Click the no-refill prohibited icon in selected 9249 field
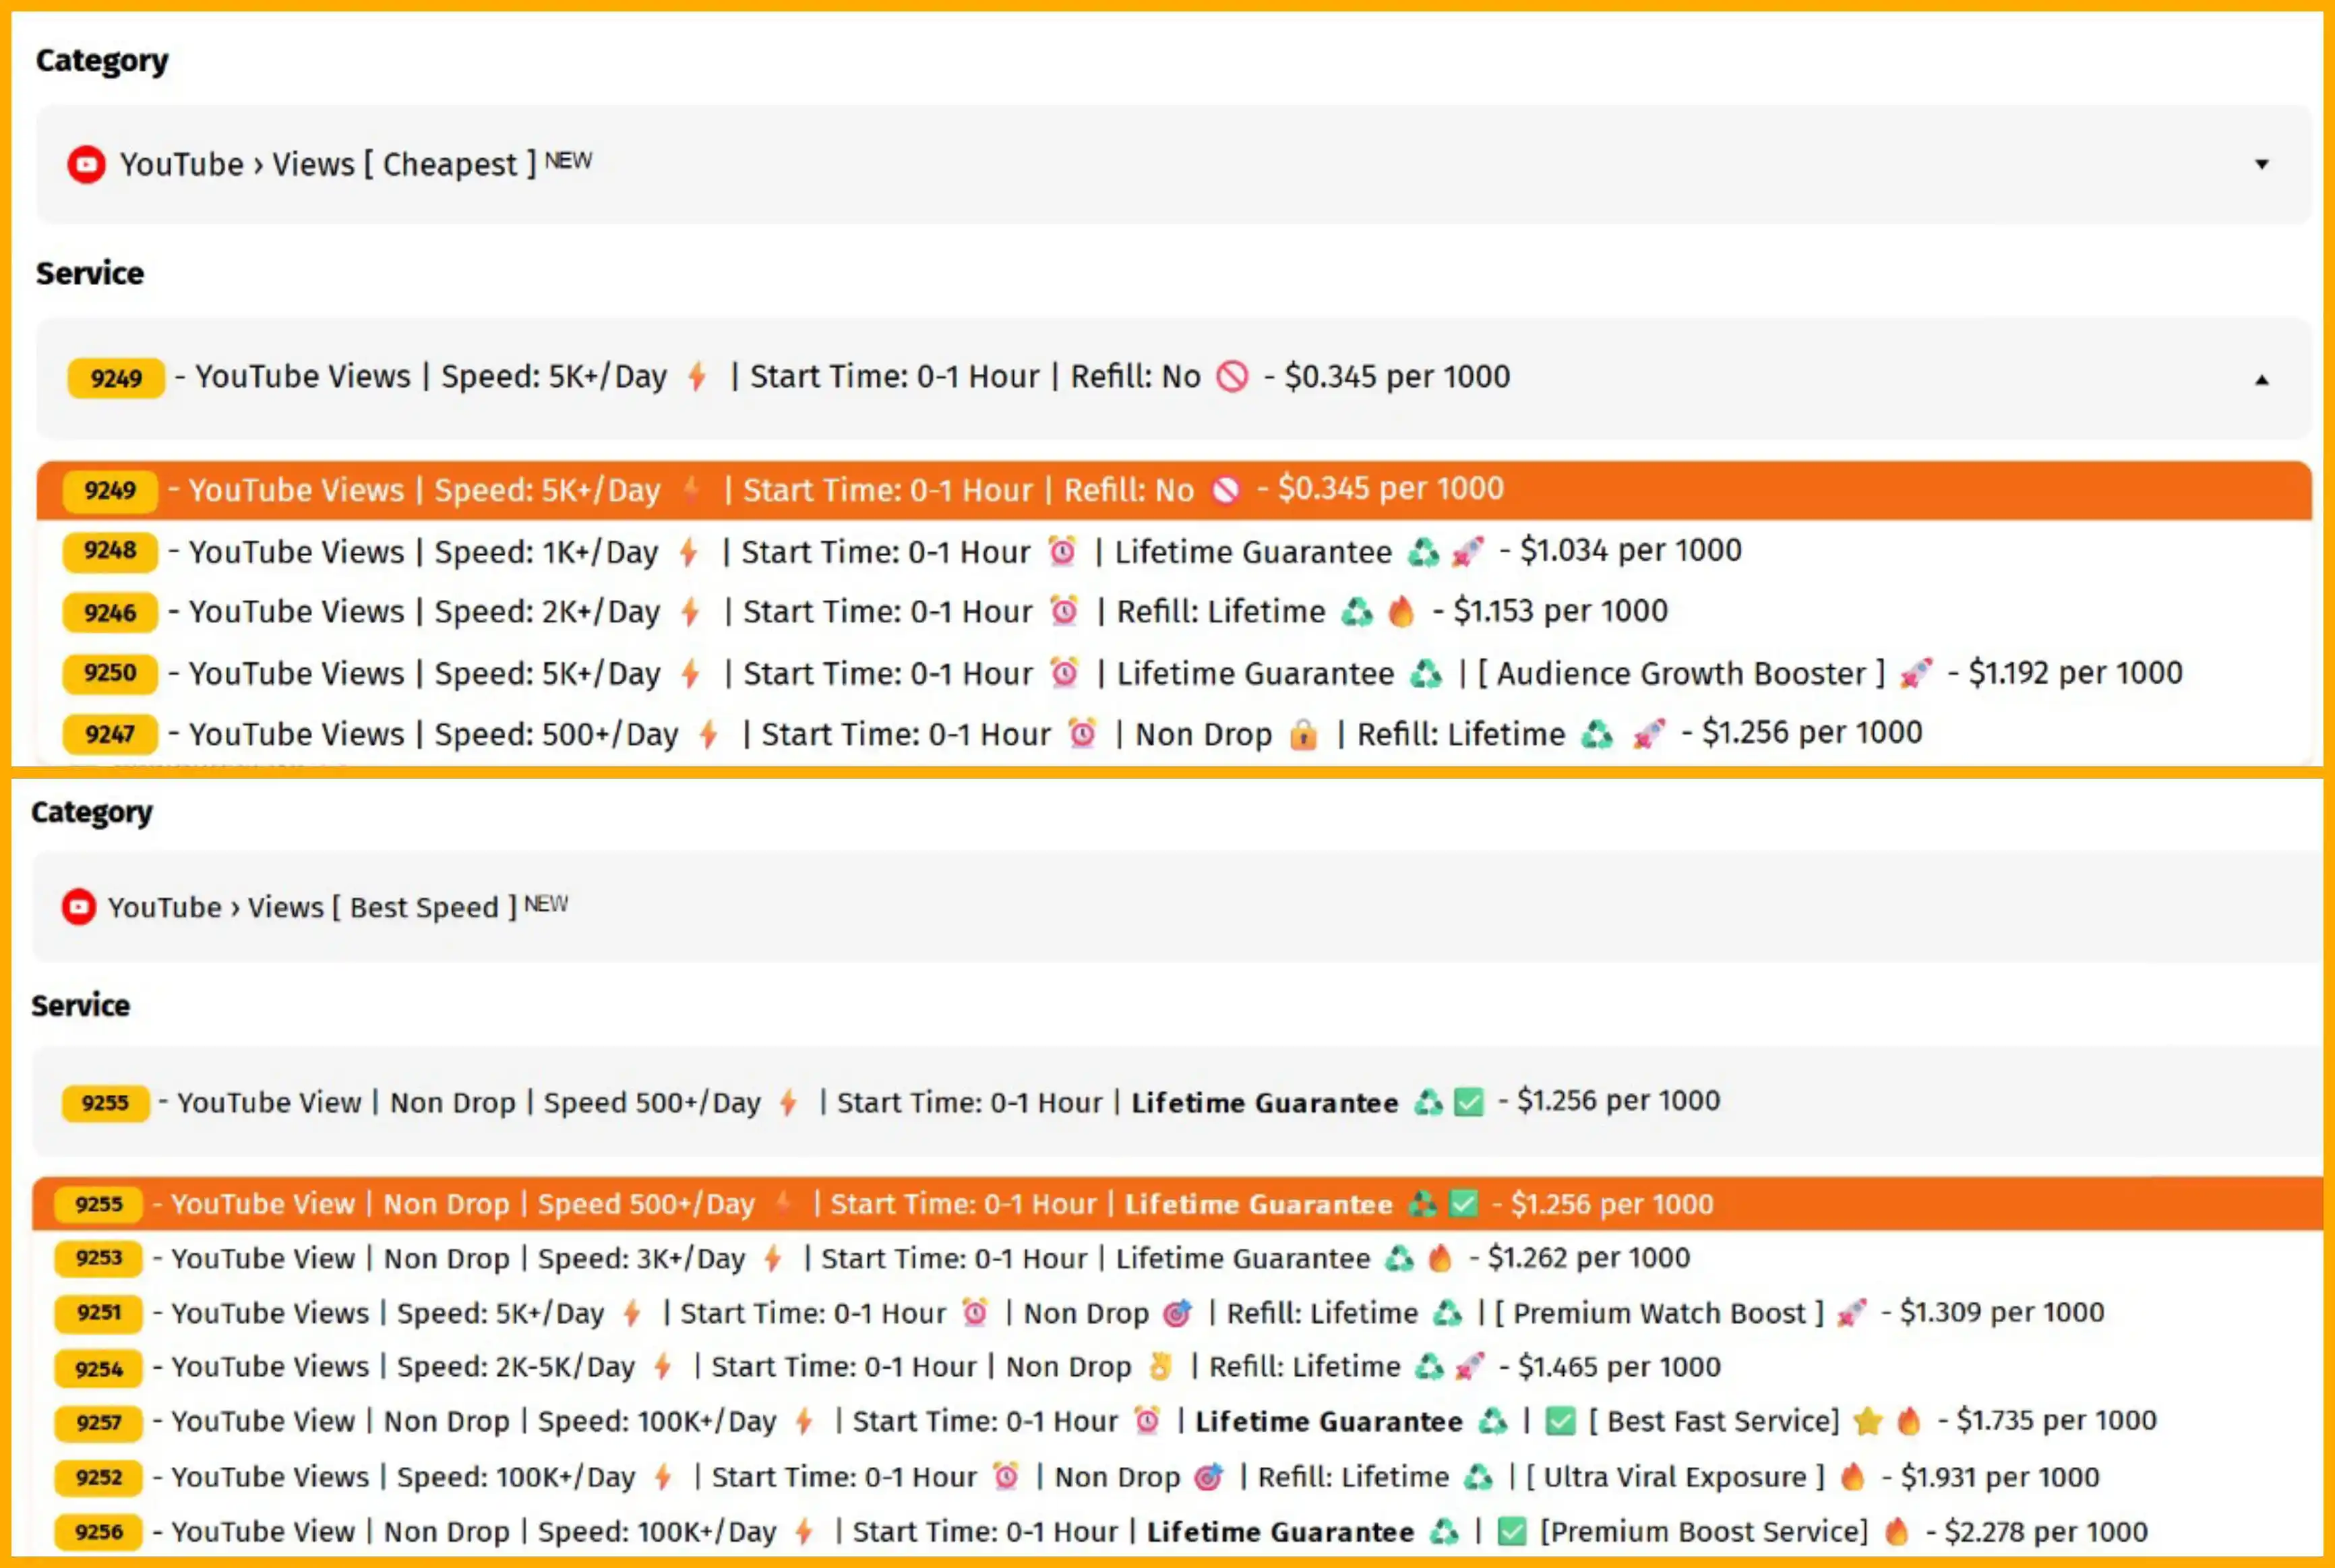 point(1232,377)
